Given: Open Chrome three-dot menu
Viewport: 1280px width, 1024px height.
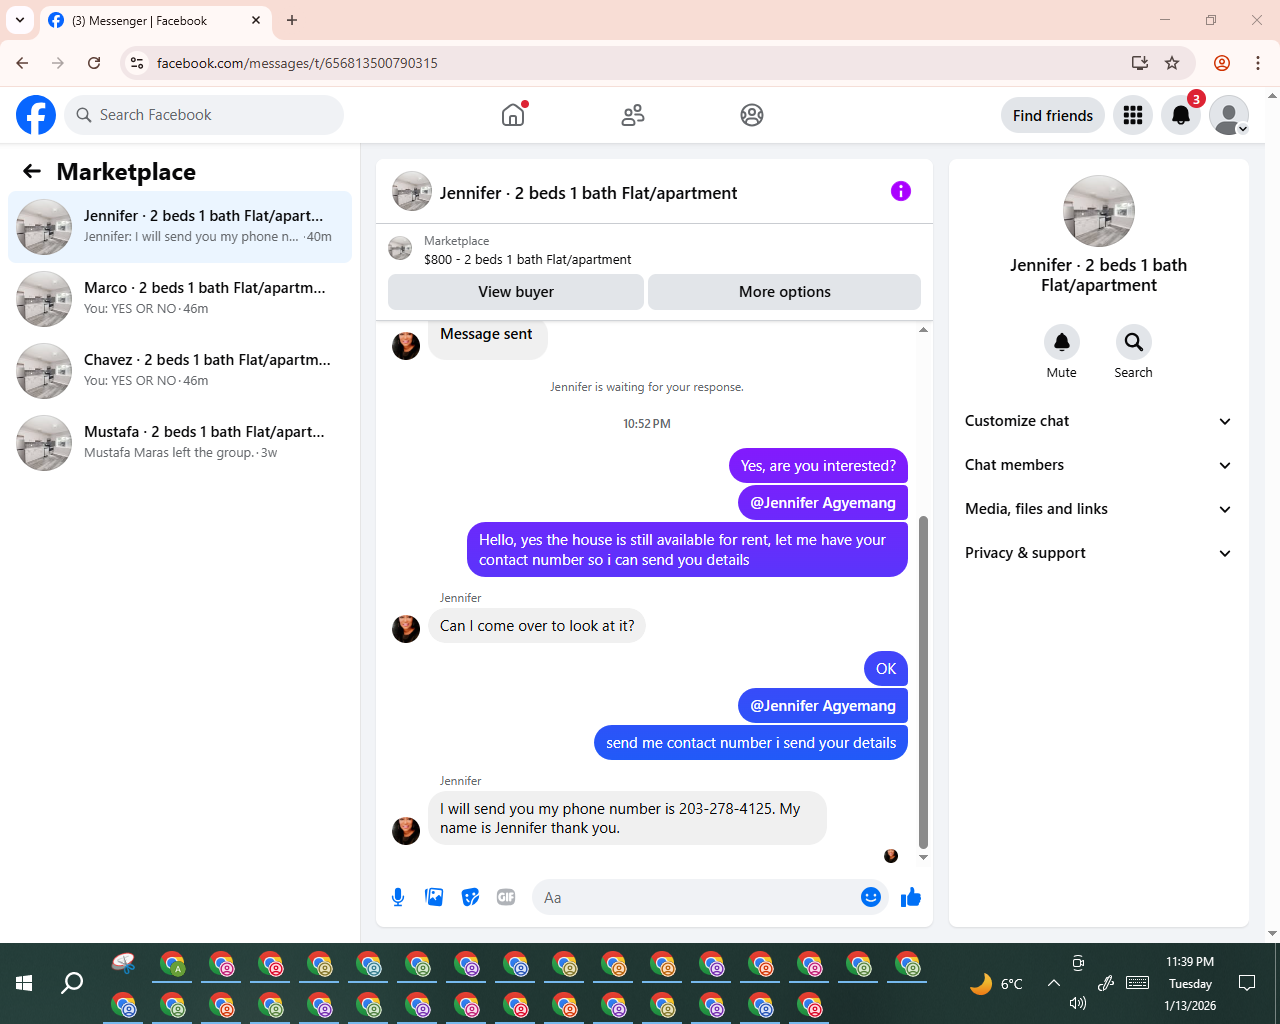Looking at the screenshot, I should coord(1258,63).
